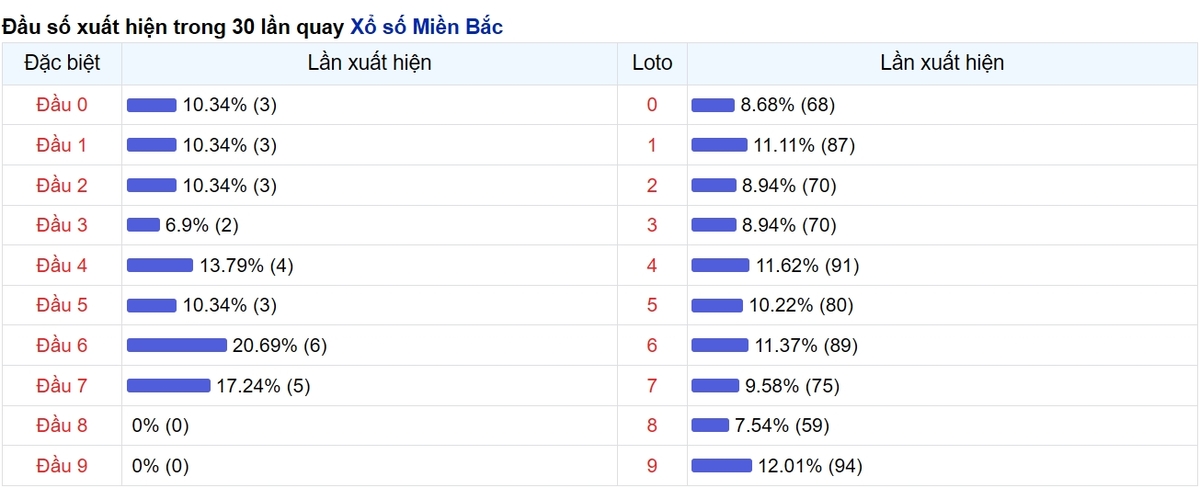Open the Xổ số Miền Bắc link
The image size is (1200, 488).
pyautogui.click(x=426, y=27)
